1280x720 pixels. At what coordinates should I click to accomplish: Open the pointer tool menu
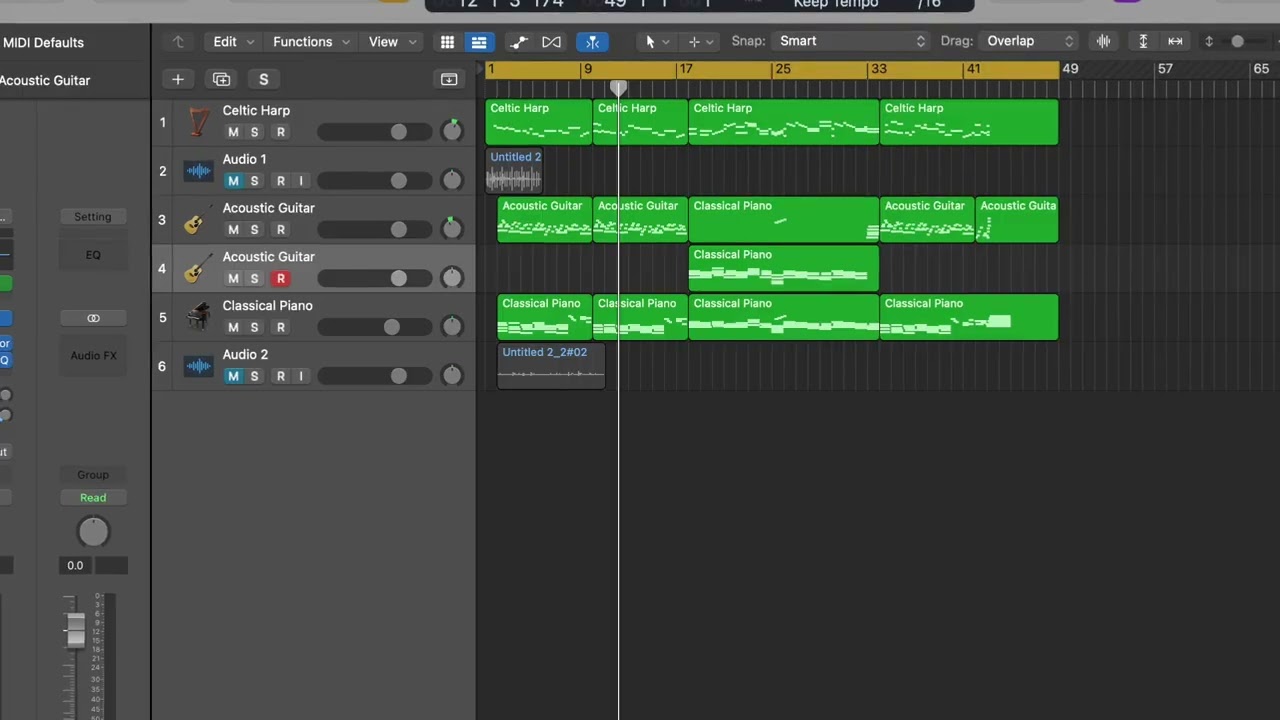coord(655,41)
